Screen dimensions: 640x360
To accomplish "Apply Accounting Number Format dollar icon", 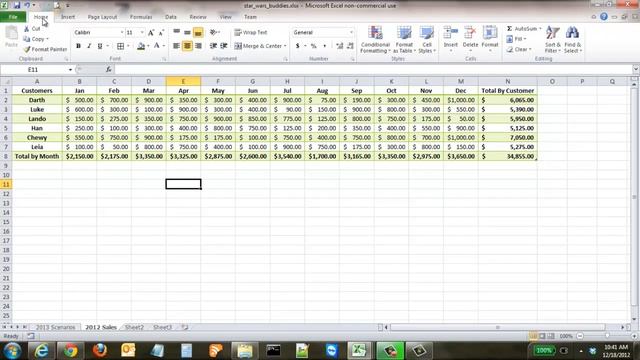I will 298,46.
